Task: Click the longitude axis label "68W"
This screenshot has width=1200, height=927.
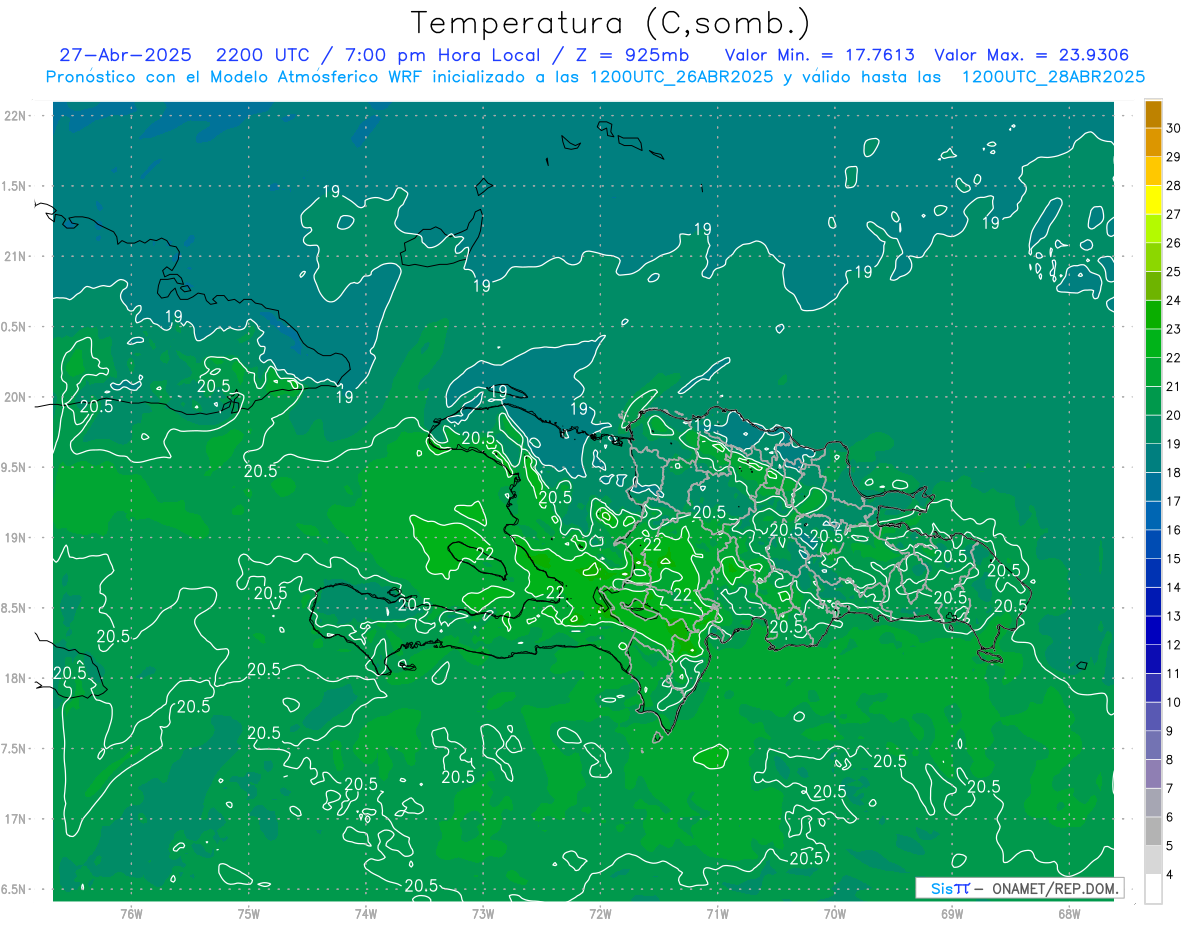Action: (x=1069, y=913)
